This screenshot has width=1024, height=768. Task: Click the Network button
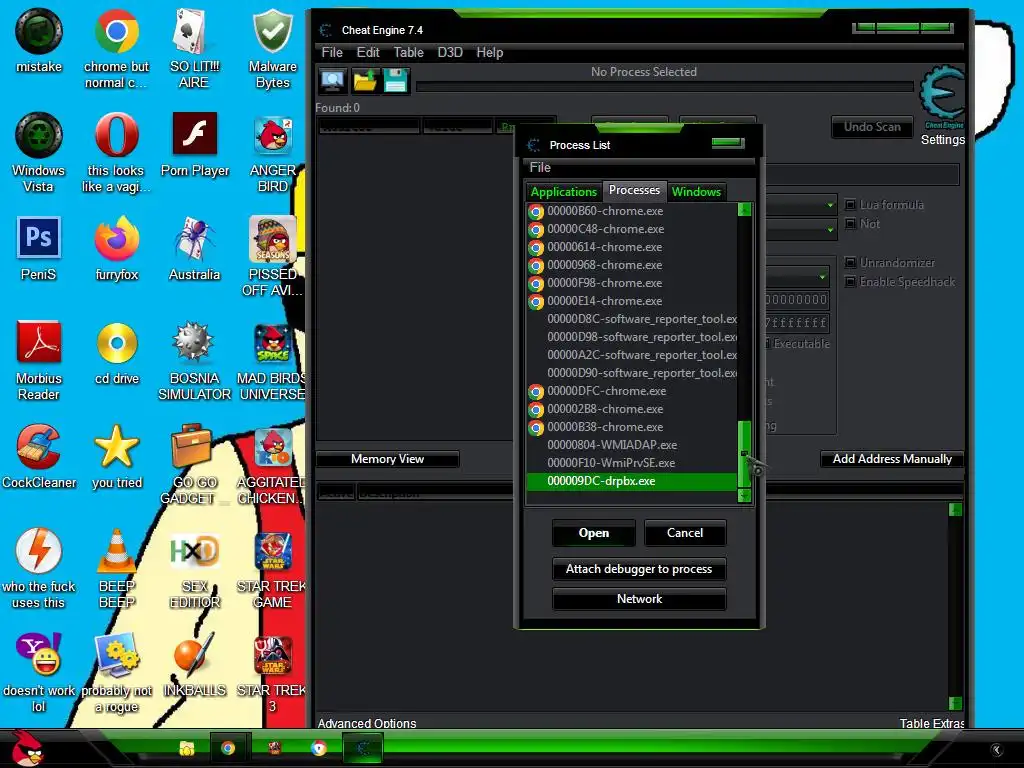pyautogui.click(x=639, y=599)
